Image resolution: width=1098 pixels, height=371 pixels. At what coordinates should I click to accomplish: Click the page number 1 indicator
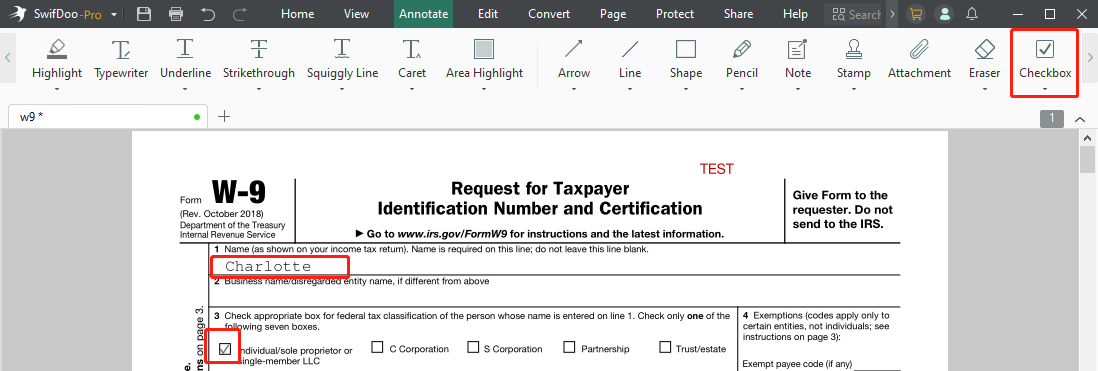point(1052,118)
